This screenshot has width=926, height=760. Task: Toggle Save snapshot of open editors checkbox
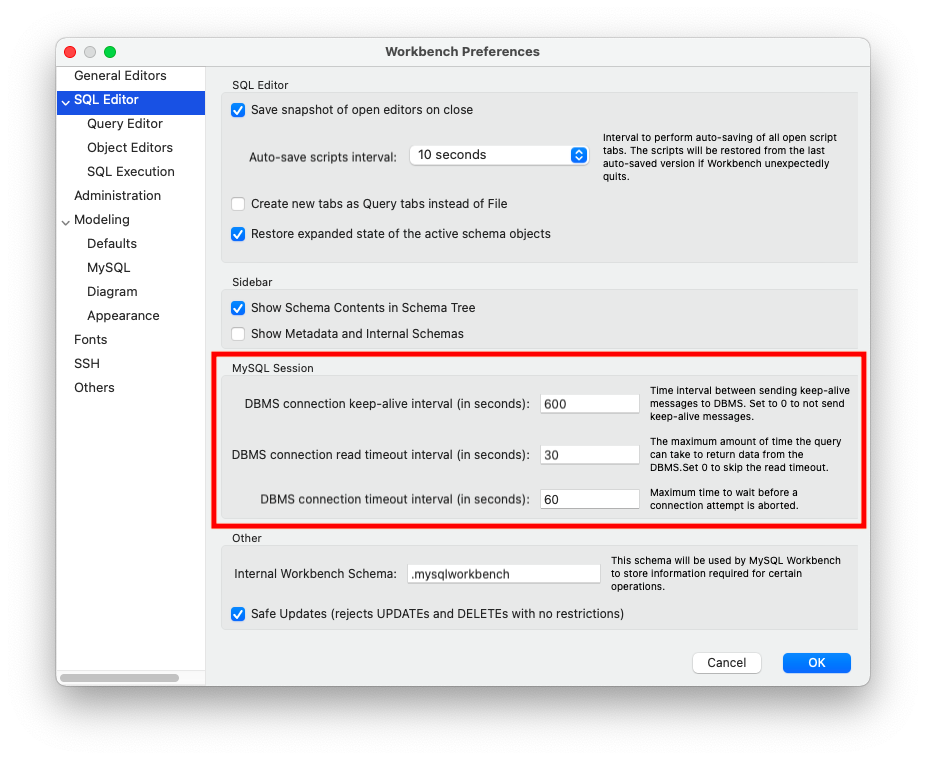click(238, 110)
